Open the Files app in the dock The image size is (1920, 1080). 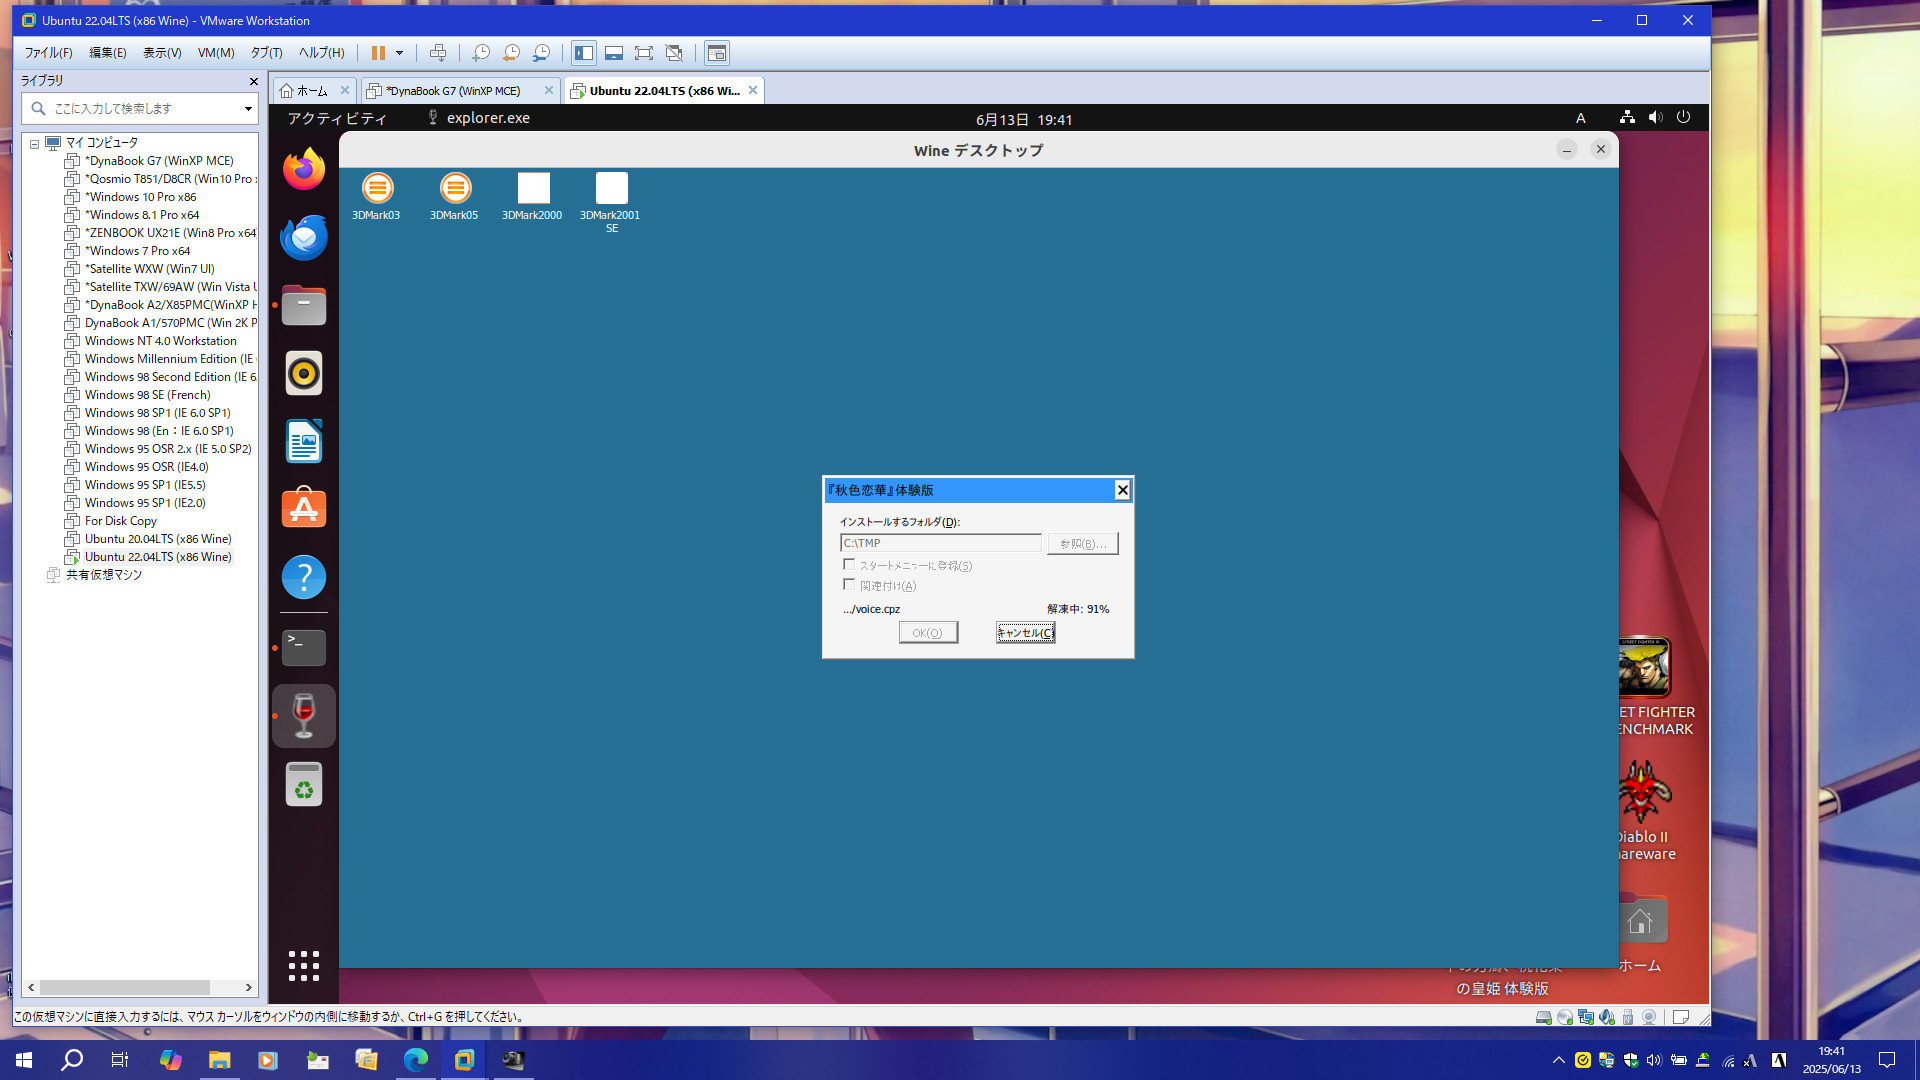coord(304,305)
